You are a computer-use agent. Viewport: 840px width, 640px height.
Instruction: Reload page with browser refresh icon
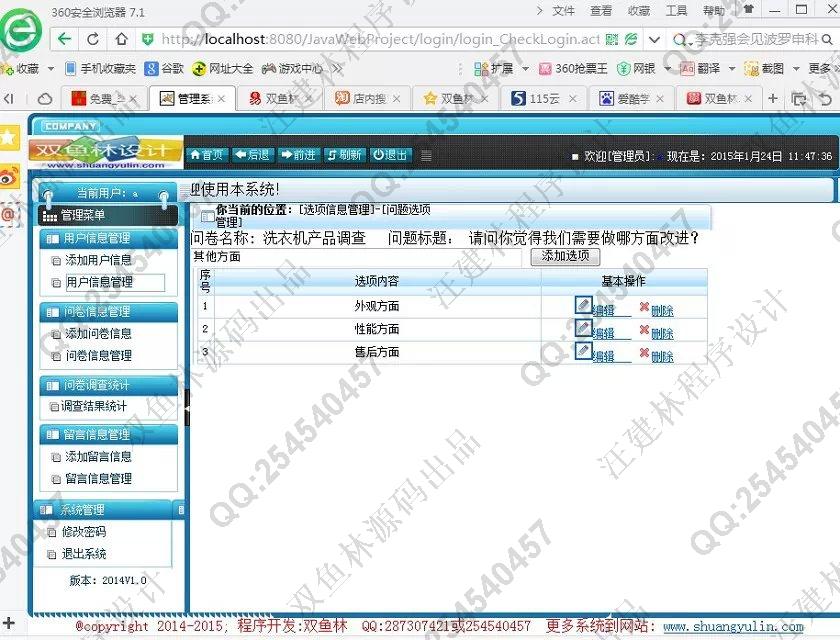93,39
